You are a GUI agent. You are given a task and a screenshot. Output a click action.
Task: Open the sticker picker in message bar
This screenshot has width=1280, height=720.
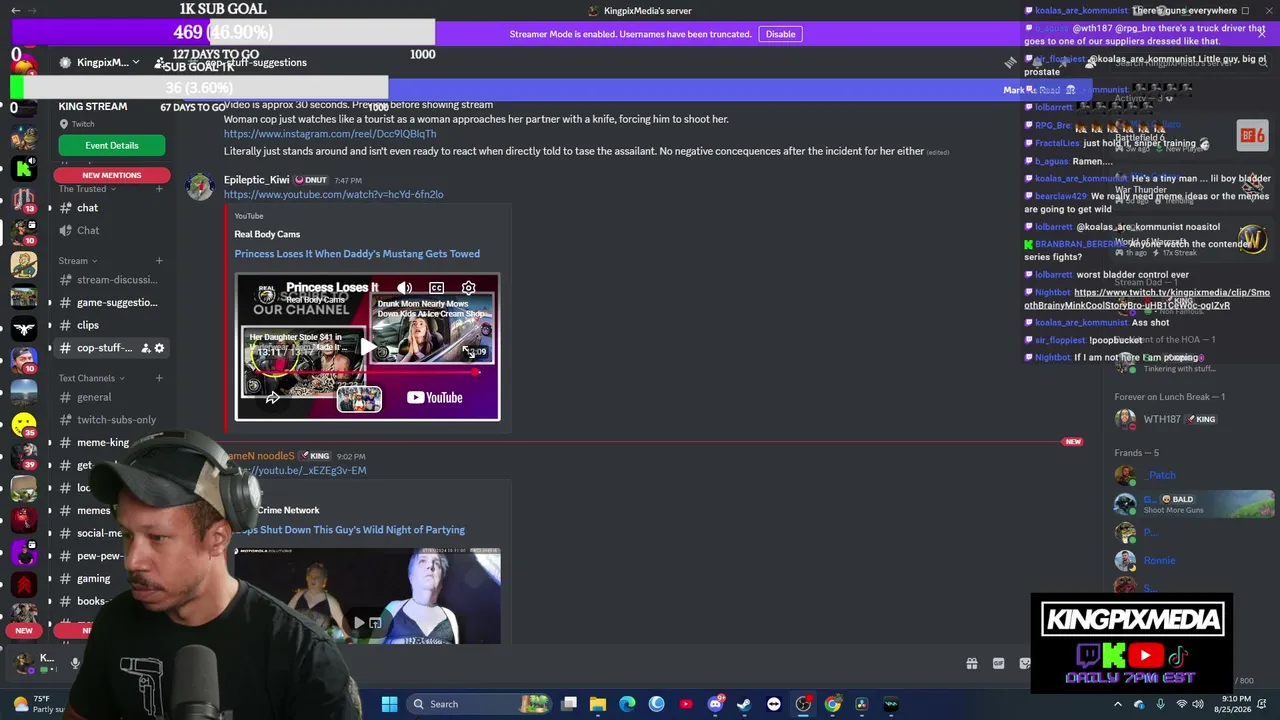point(1024,663)
